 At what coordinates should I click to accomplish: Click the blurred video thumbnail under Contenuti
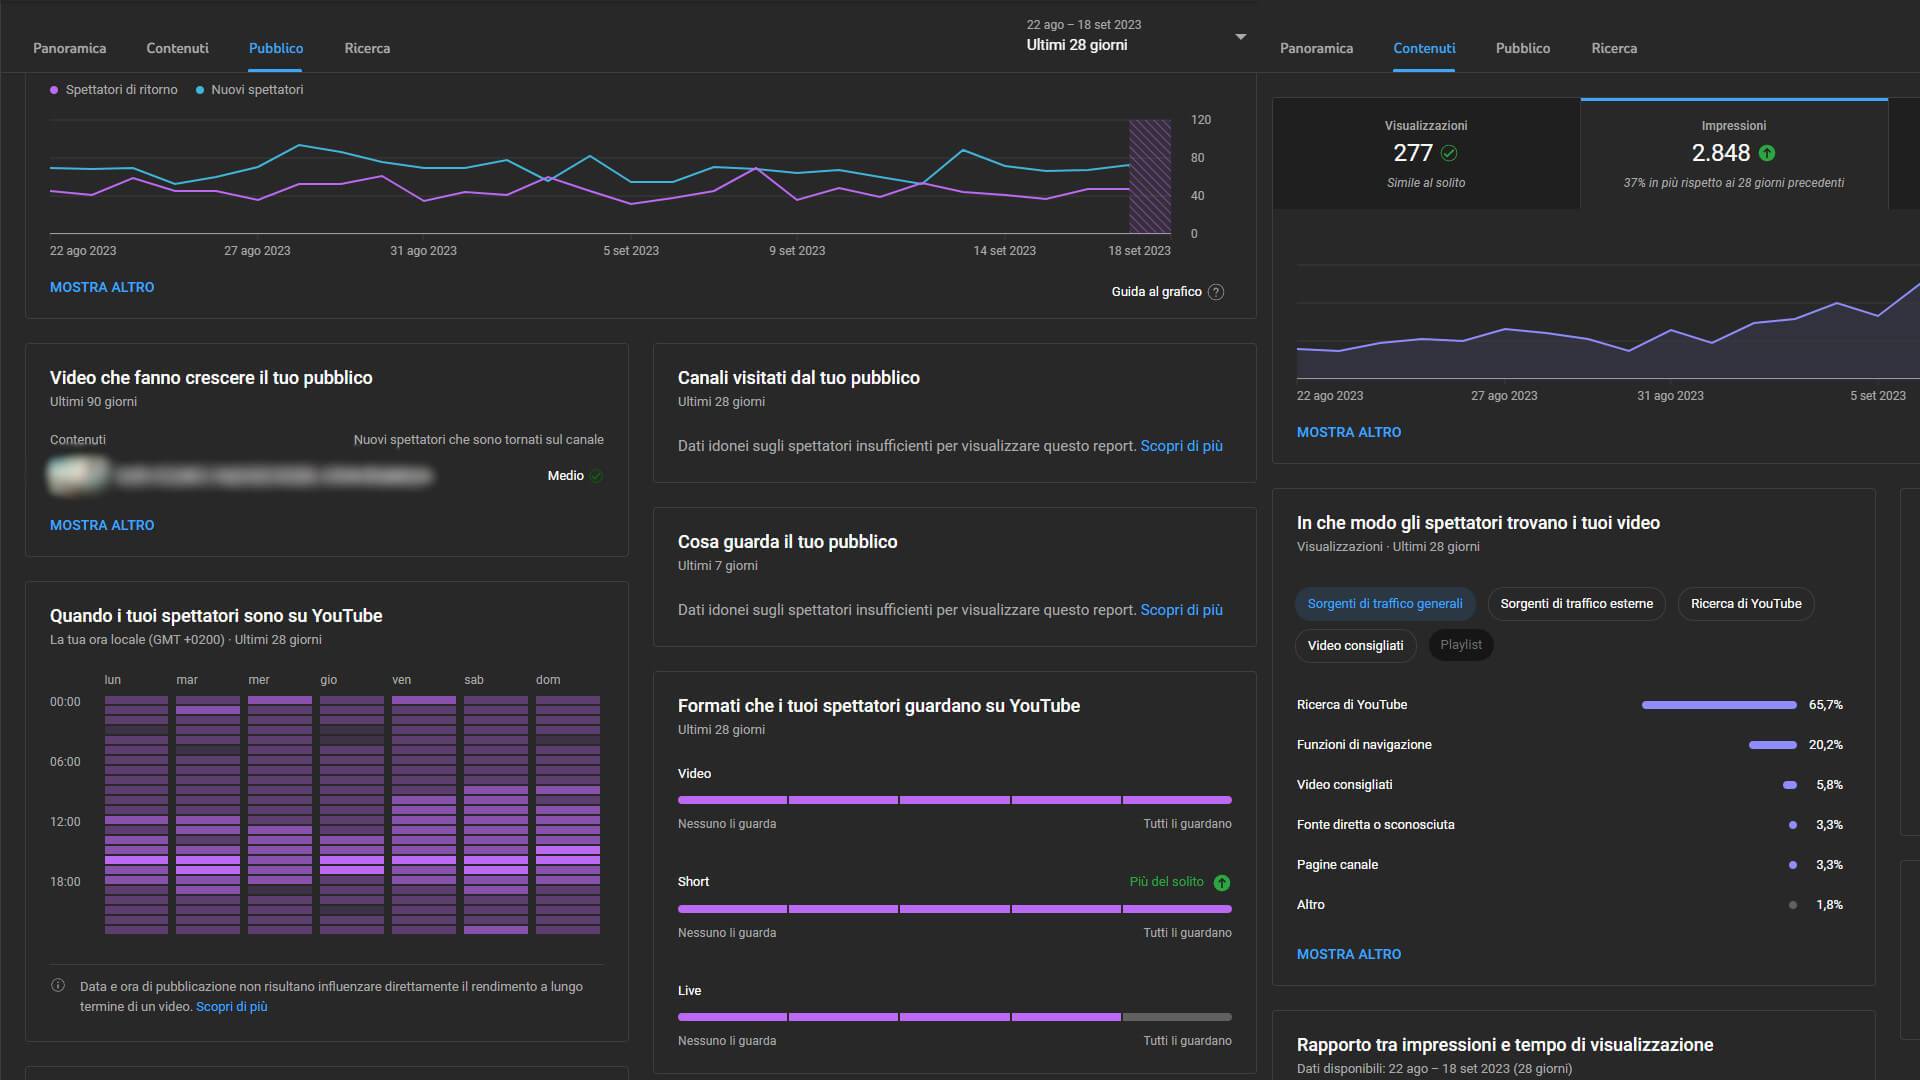click(x=78, y=475)
